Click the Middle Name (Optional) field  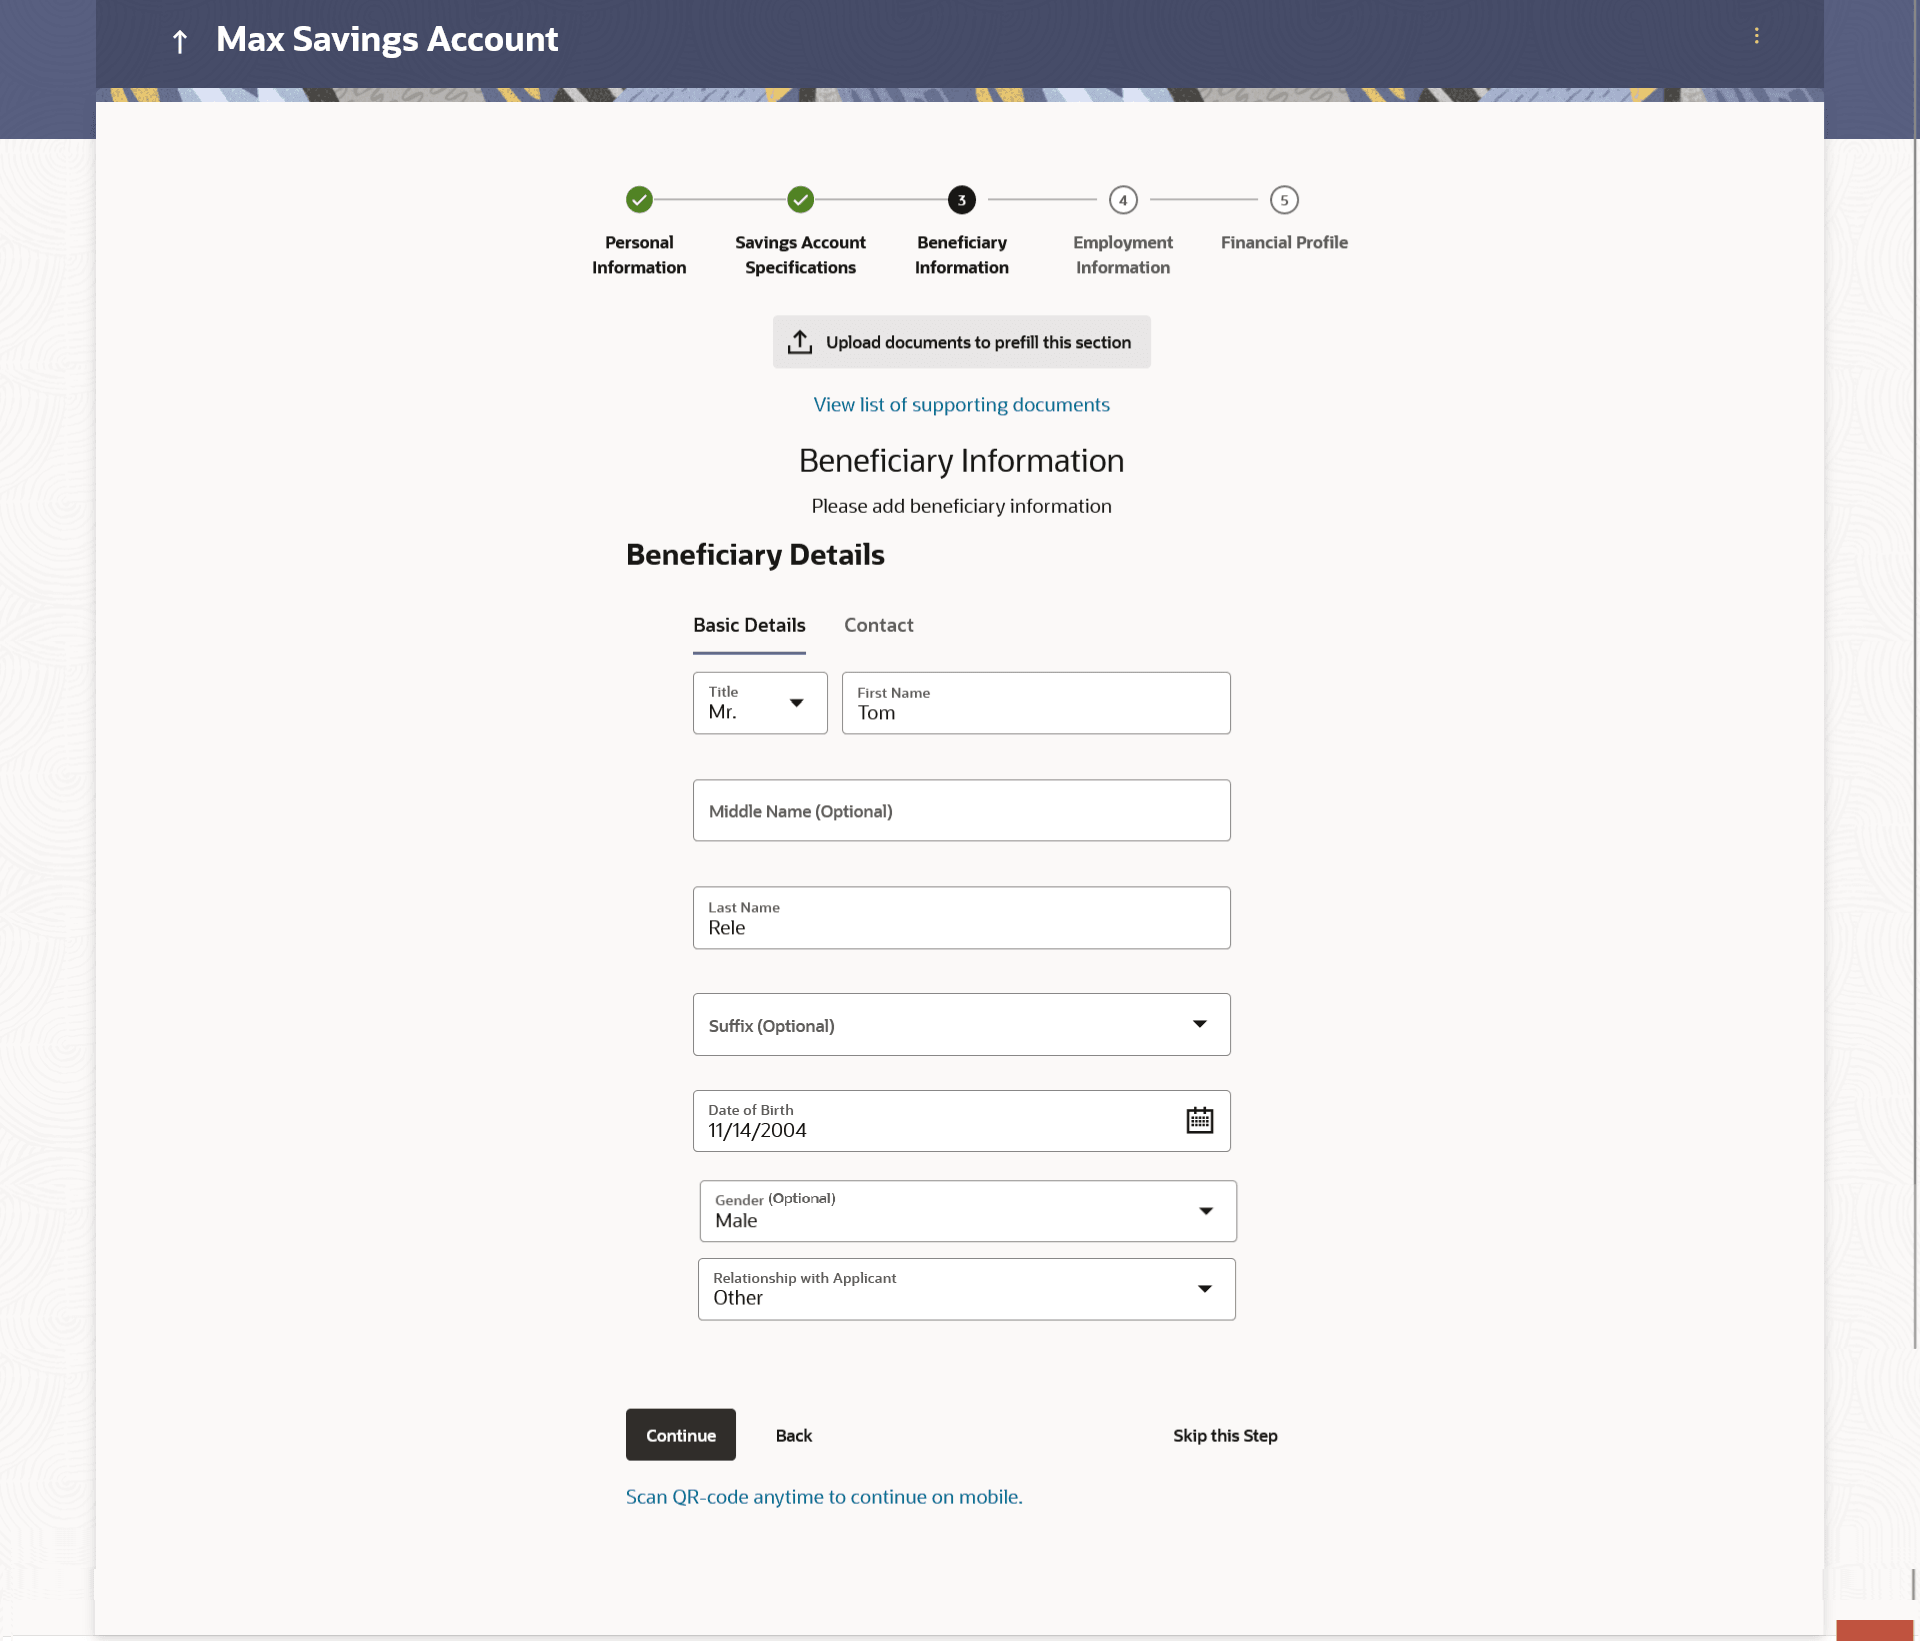click(x=961, y=810)
